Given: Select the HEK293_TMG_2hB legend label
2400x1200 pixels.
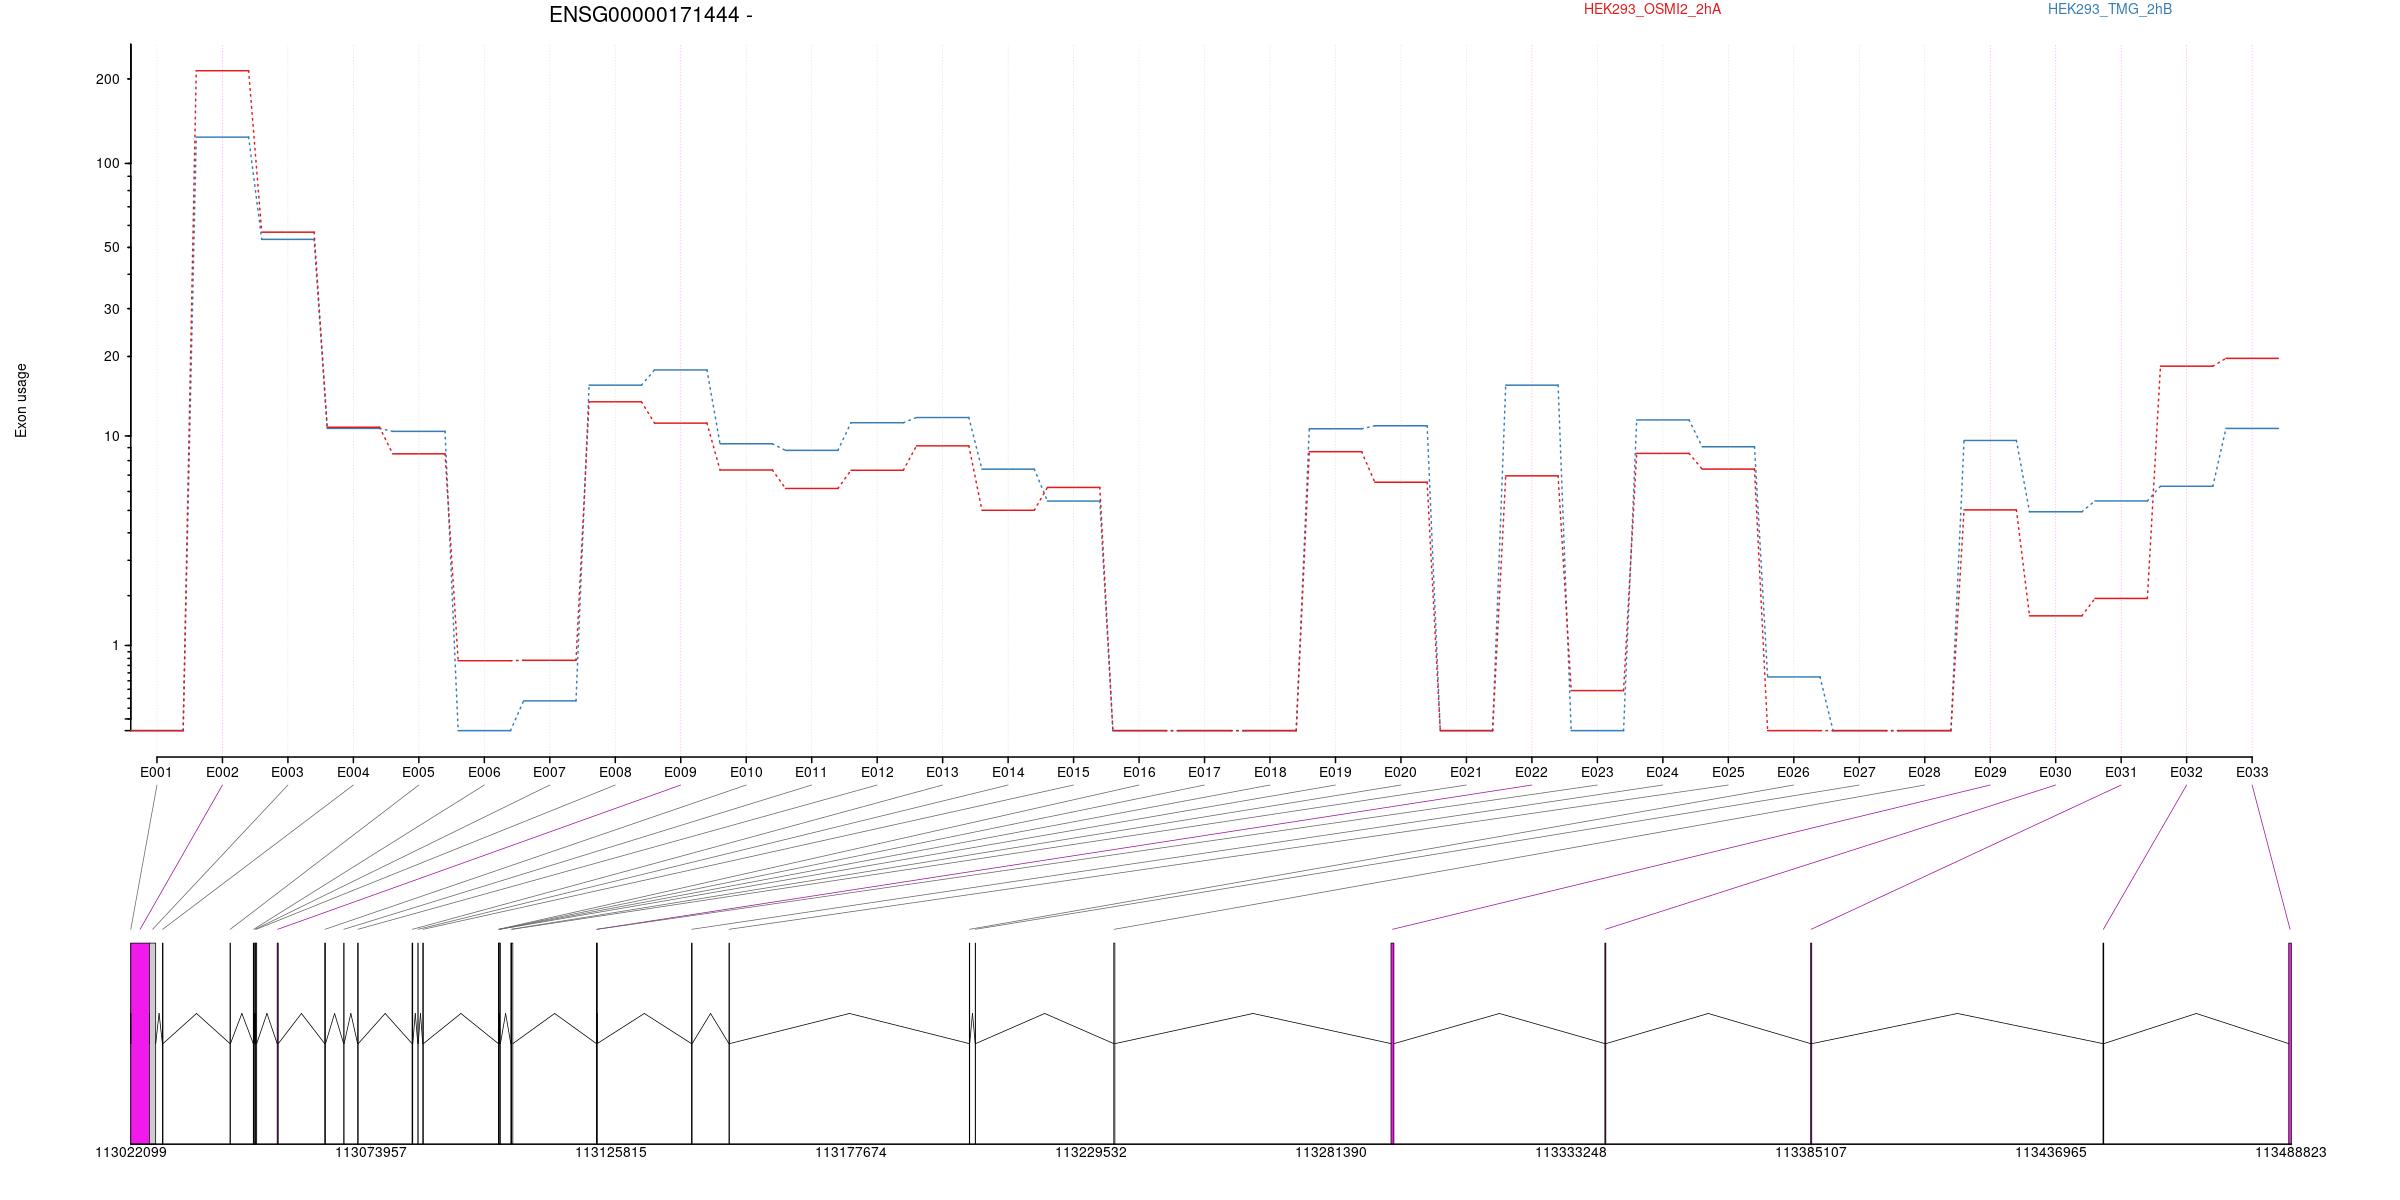Looking at the screenshot, I should 2110,9.
